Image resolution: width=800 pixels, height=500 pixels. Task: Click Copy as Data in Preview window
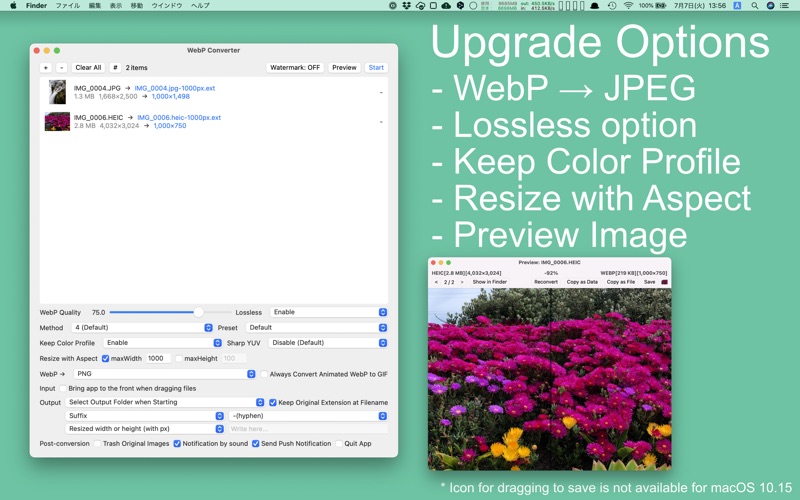[x=582, y=282]
